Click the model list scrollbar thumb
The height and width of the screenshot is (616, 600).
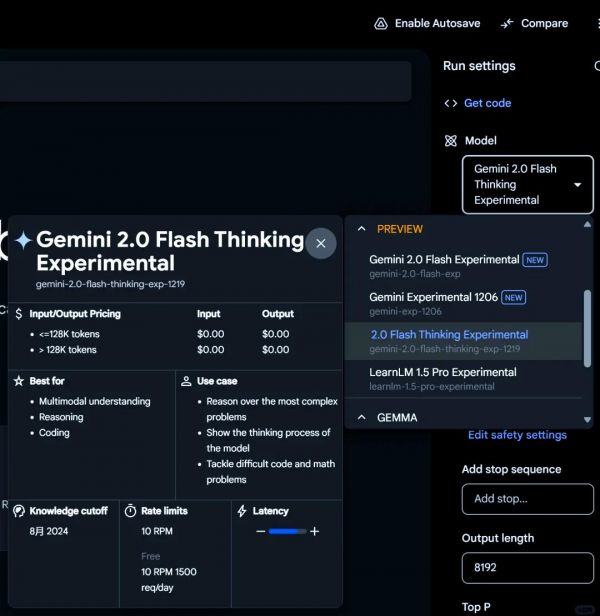pyautogui.click(x=587, y=329)
